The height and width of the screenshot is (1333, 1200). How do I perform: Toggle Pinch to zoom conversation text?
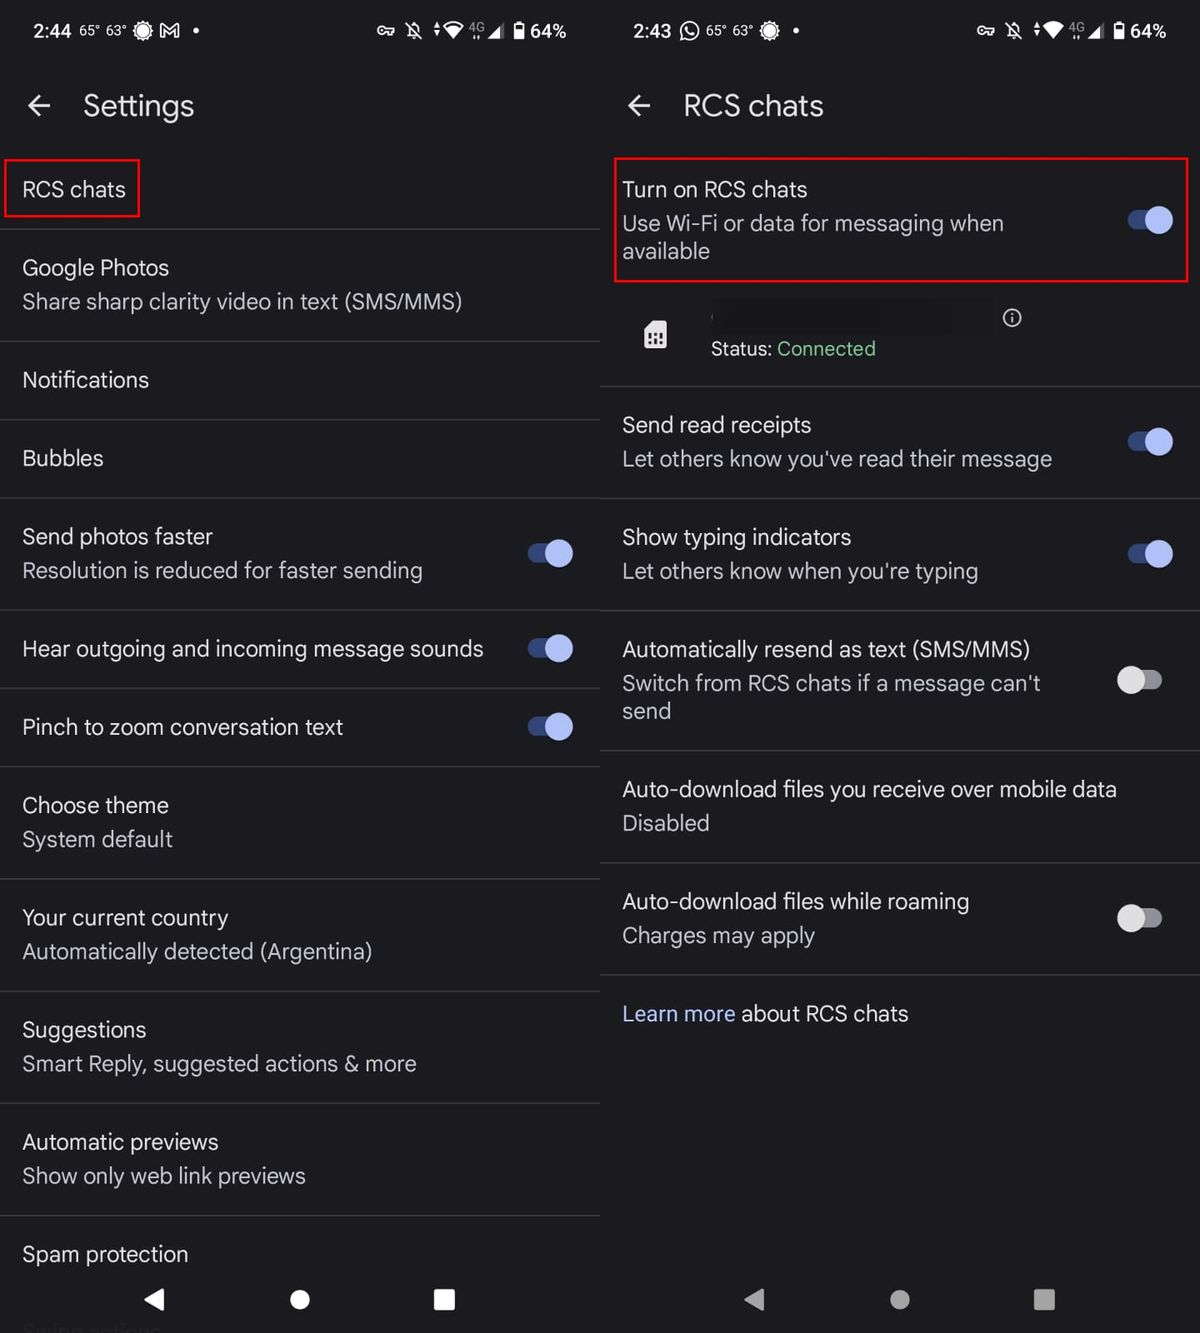tap(550, 727)
